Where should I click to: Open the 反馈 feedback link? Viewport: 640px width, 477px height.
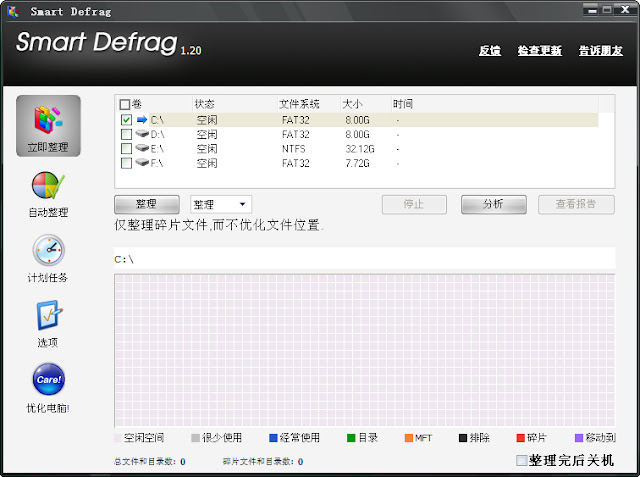[x=490, y=51]
